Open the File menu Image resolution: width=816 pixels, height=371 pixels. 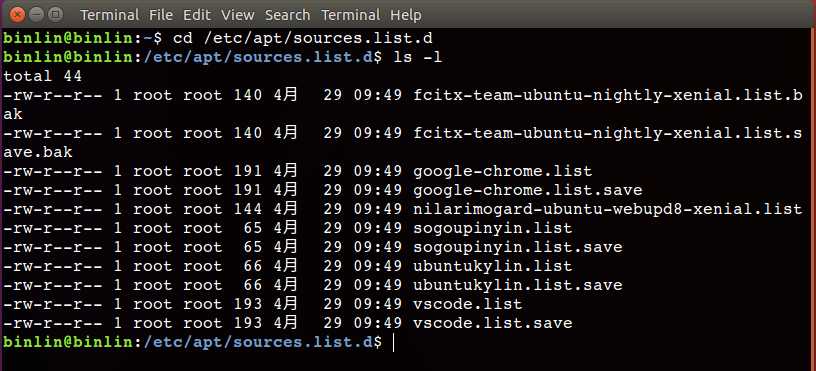click(161, 15)
